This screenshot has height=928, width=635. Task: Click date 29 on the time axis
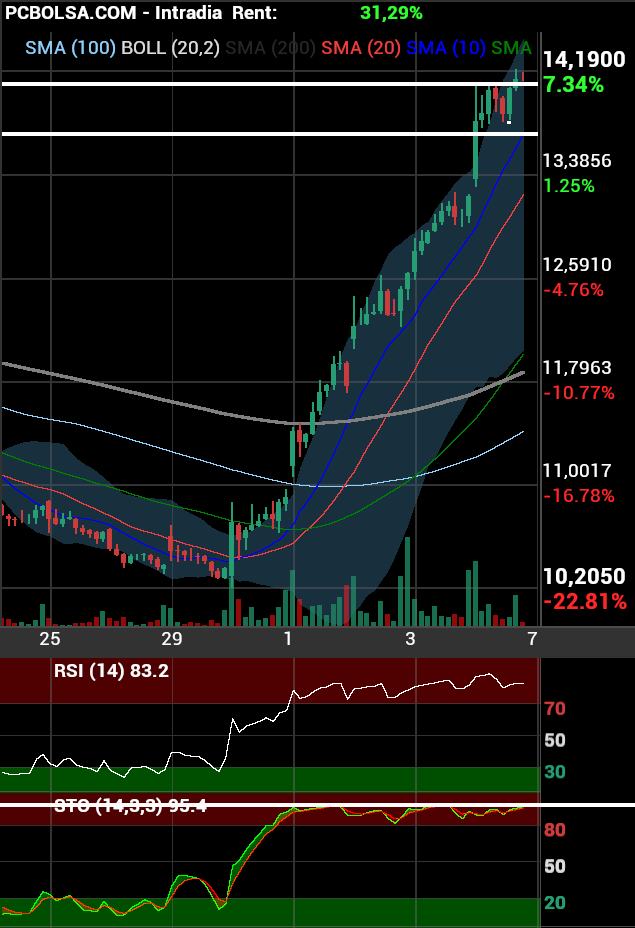click(171, 638)
